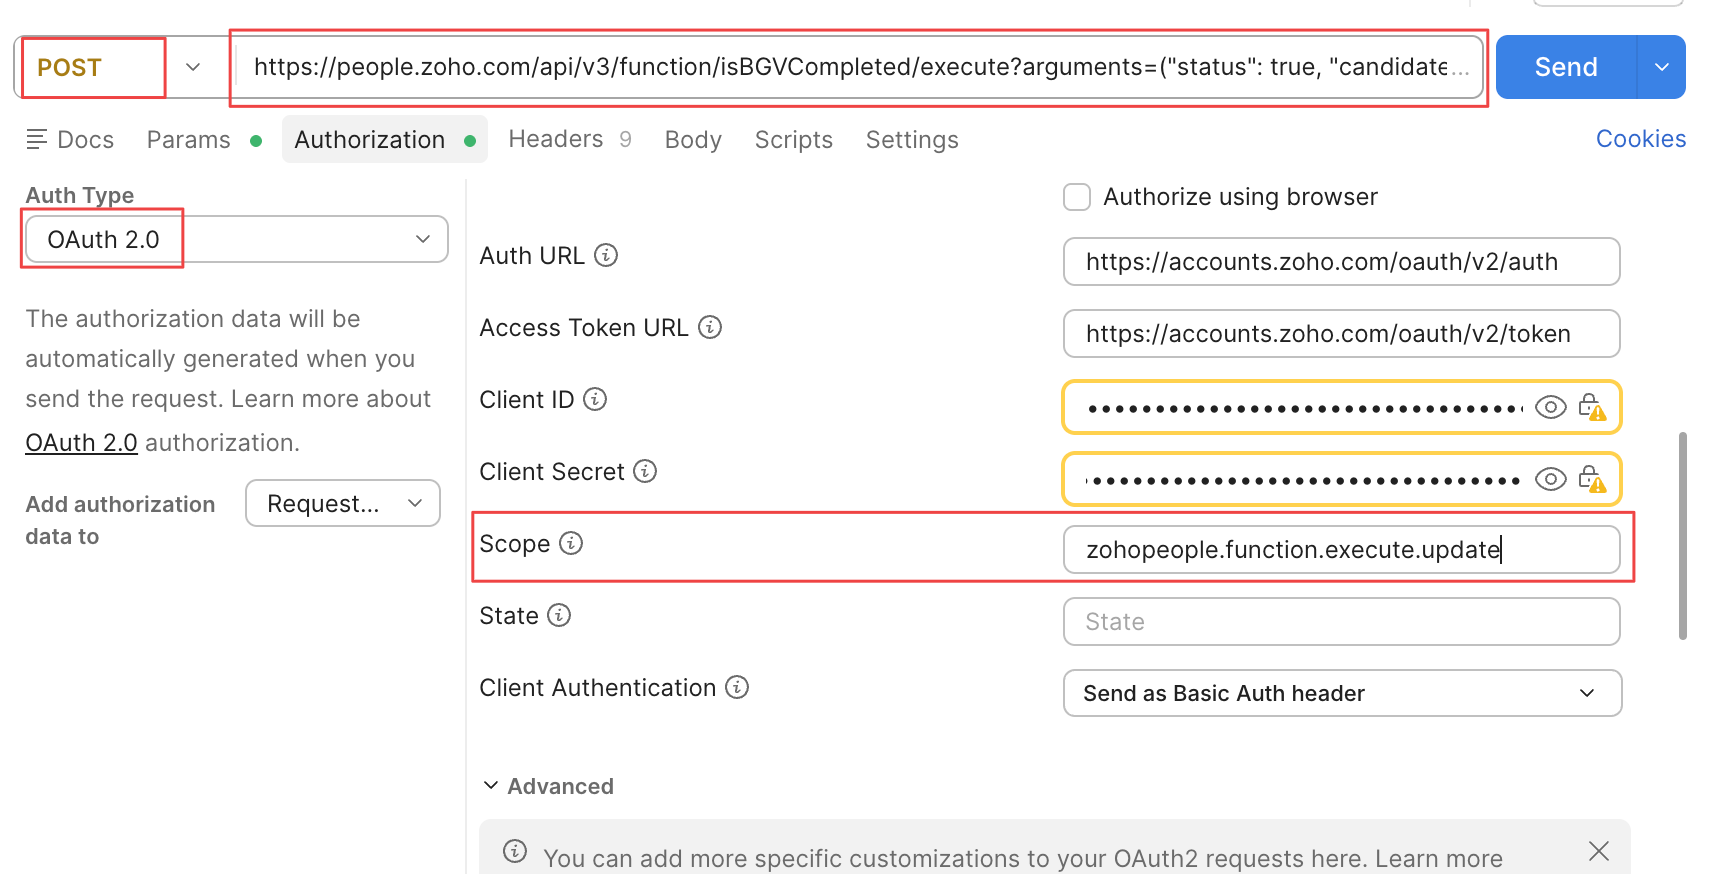The image size is (1710, 874).
Task: Click the request URL field
Action: pos(859,67)
